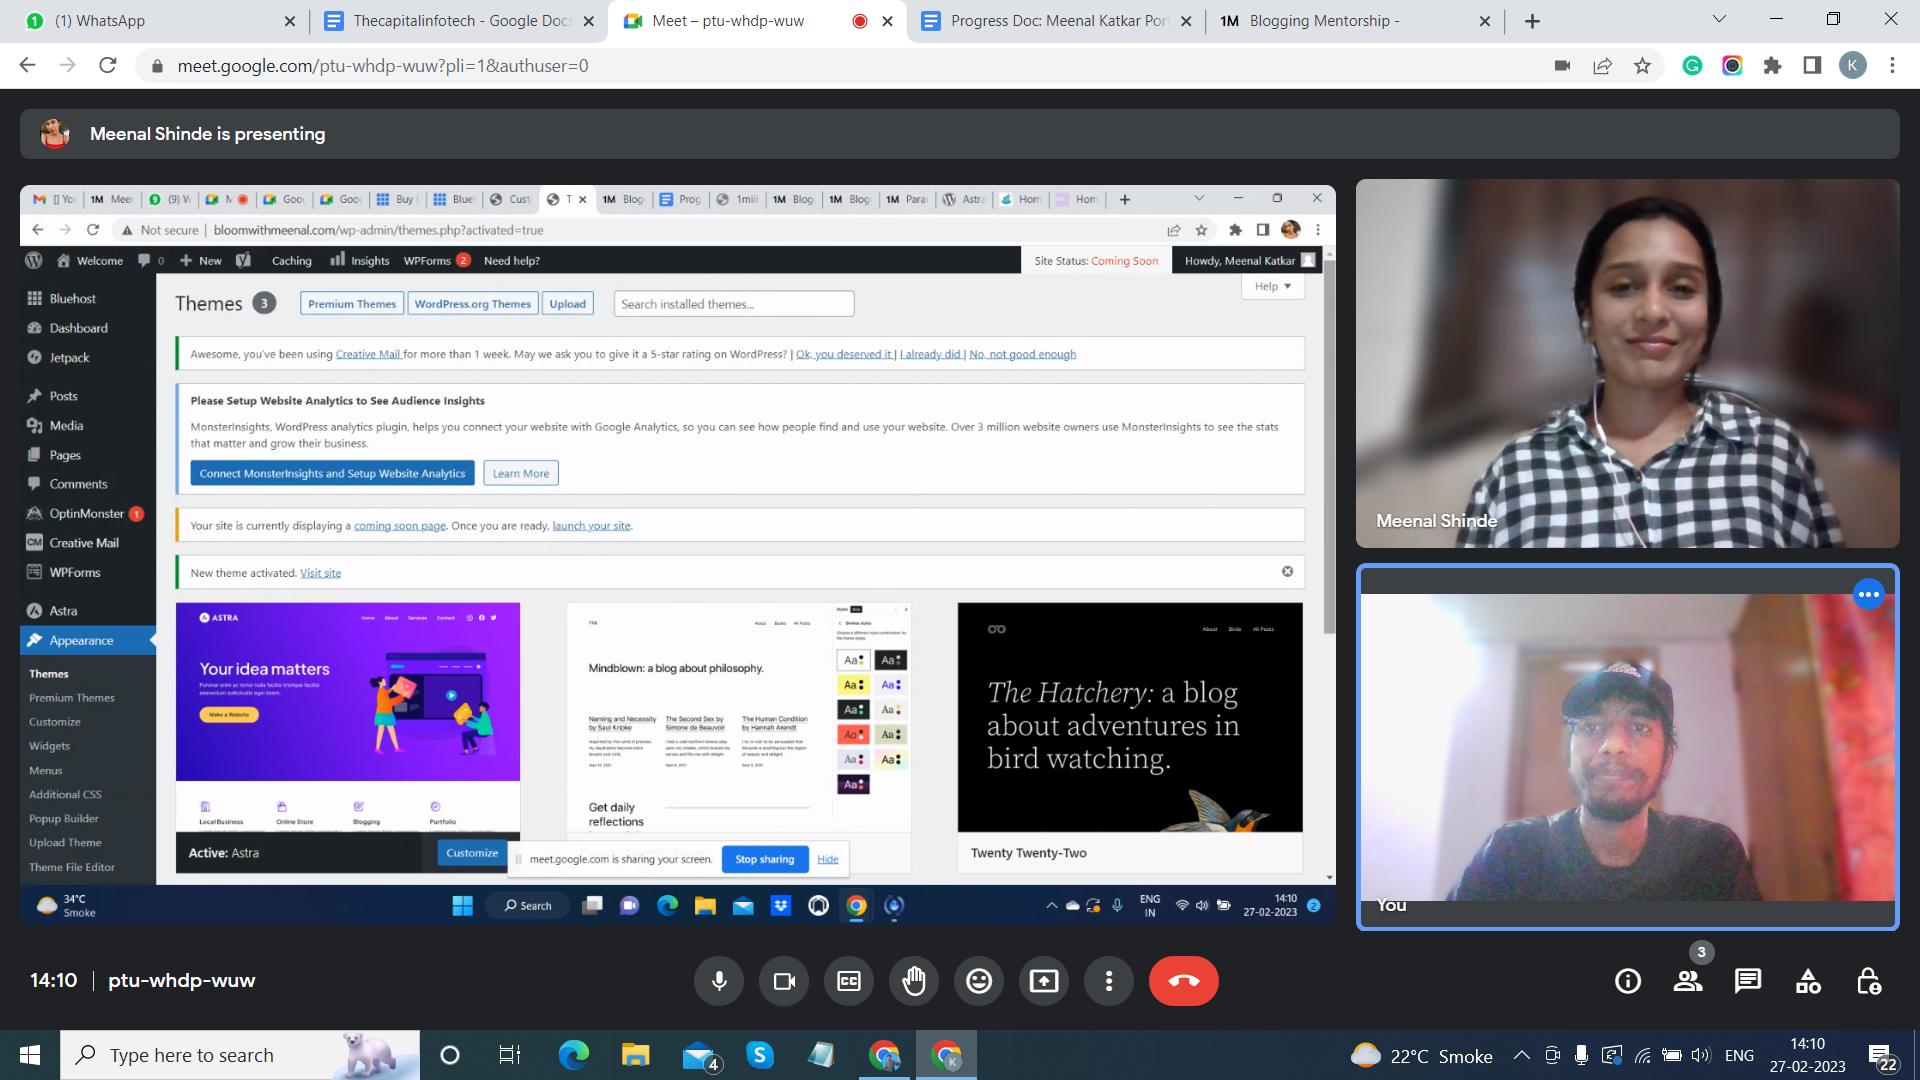Click Present now screen share button
1920x1080 pixels.
coord(1044,981)
